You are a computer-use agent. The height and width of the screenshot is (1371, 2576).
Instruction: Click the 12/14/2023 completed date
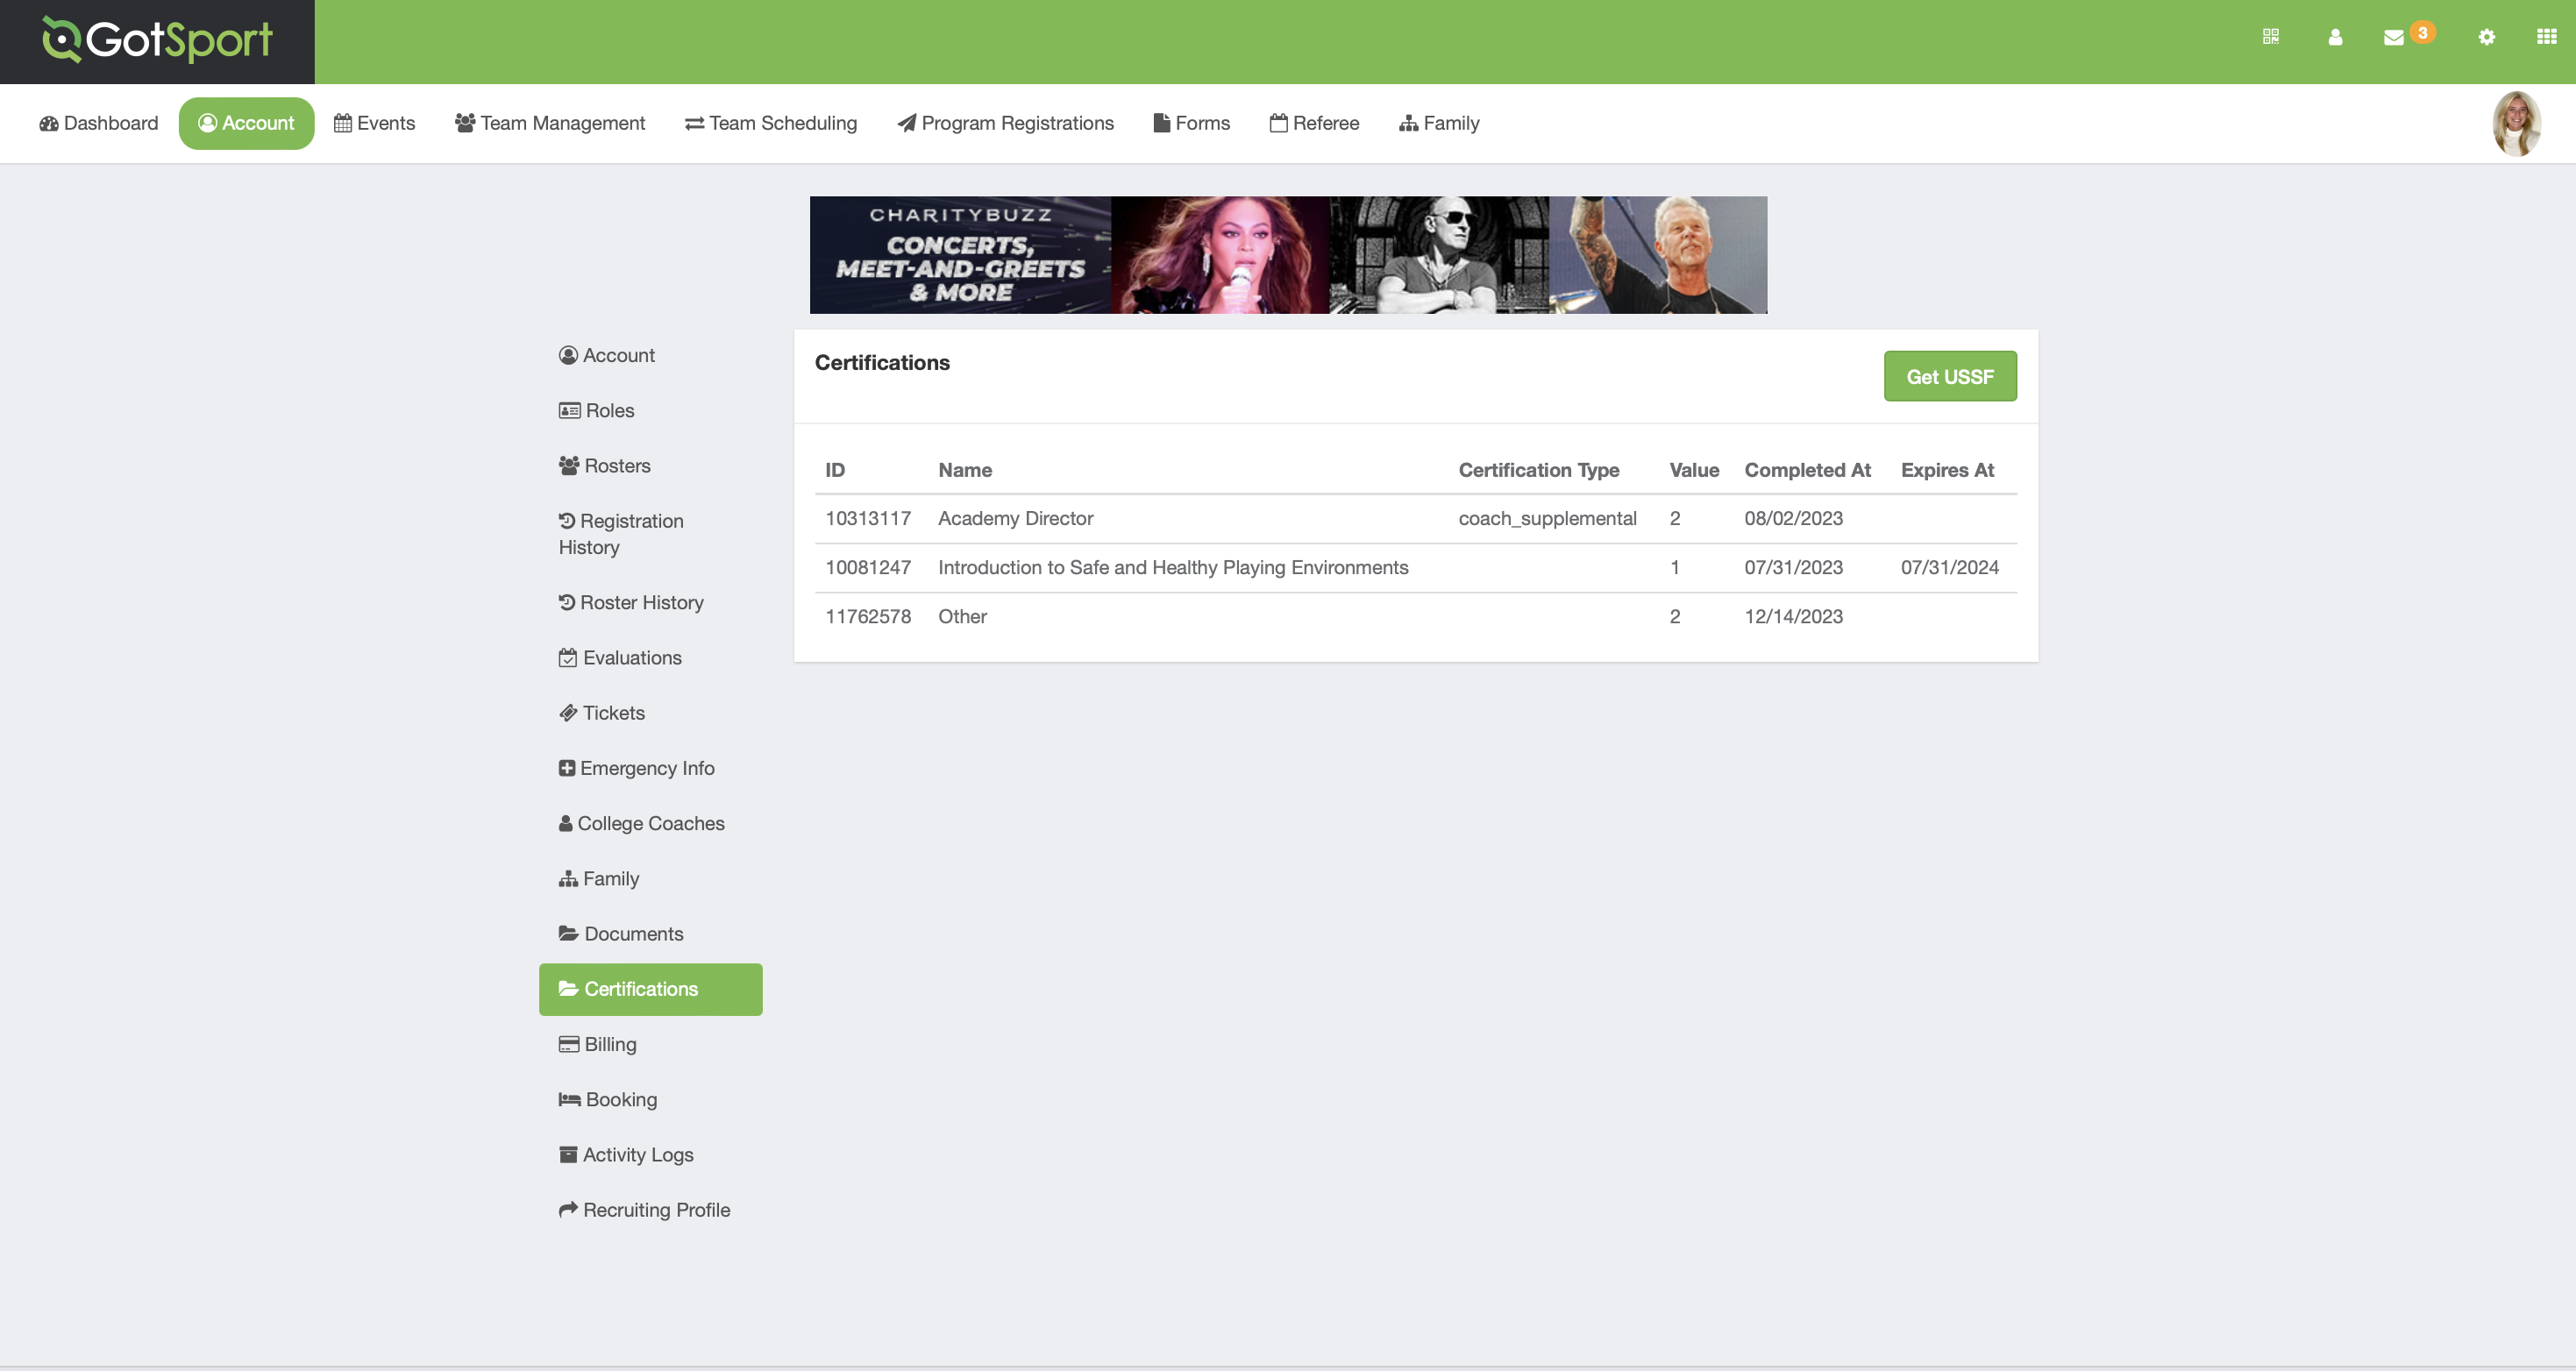click(1793, 617)
